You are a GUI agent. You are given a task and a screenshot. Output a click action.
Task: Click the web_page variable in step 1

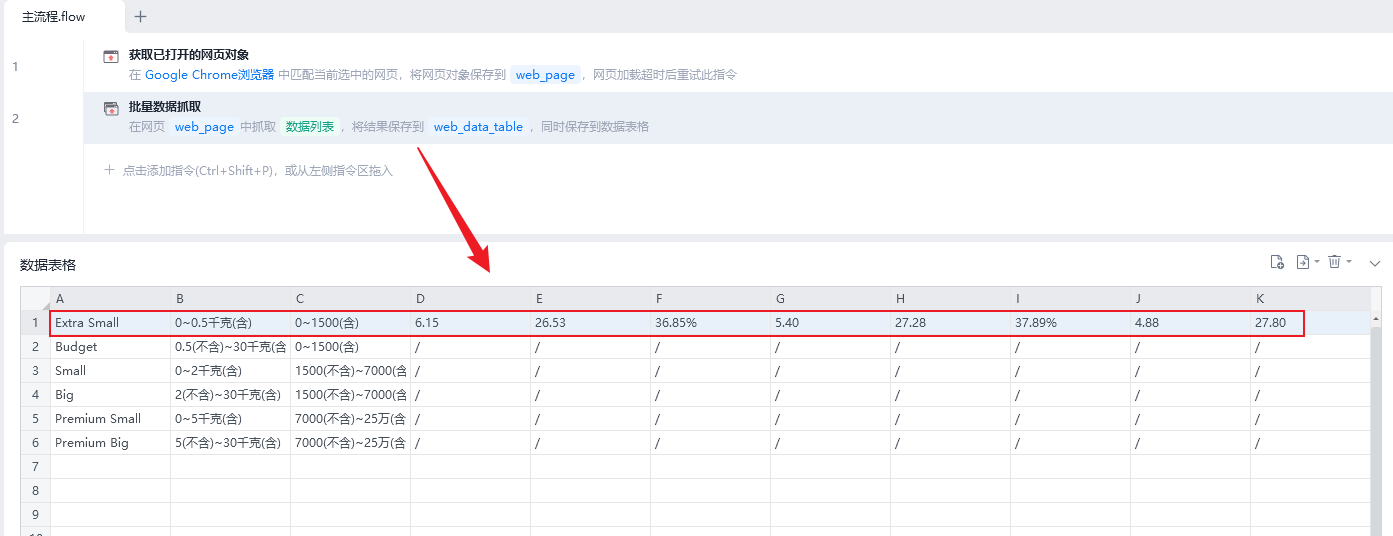545,75
